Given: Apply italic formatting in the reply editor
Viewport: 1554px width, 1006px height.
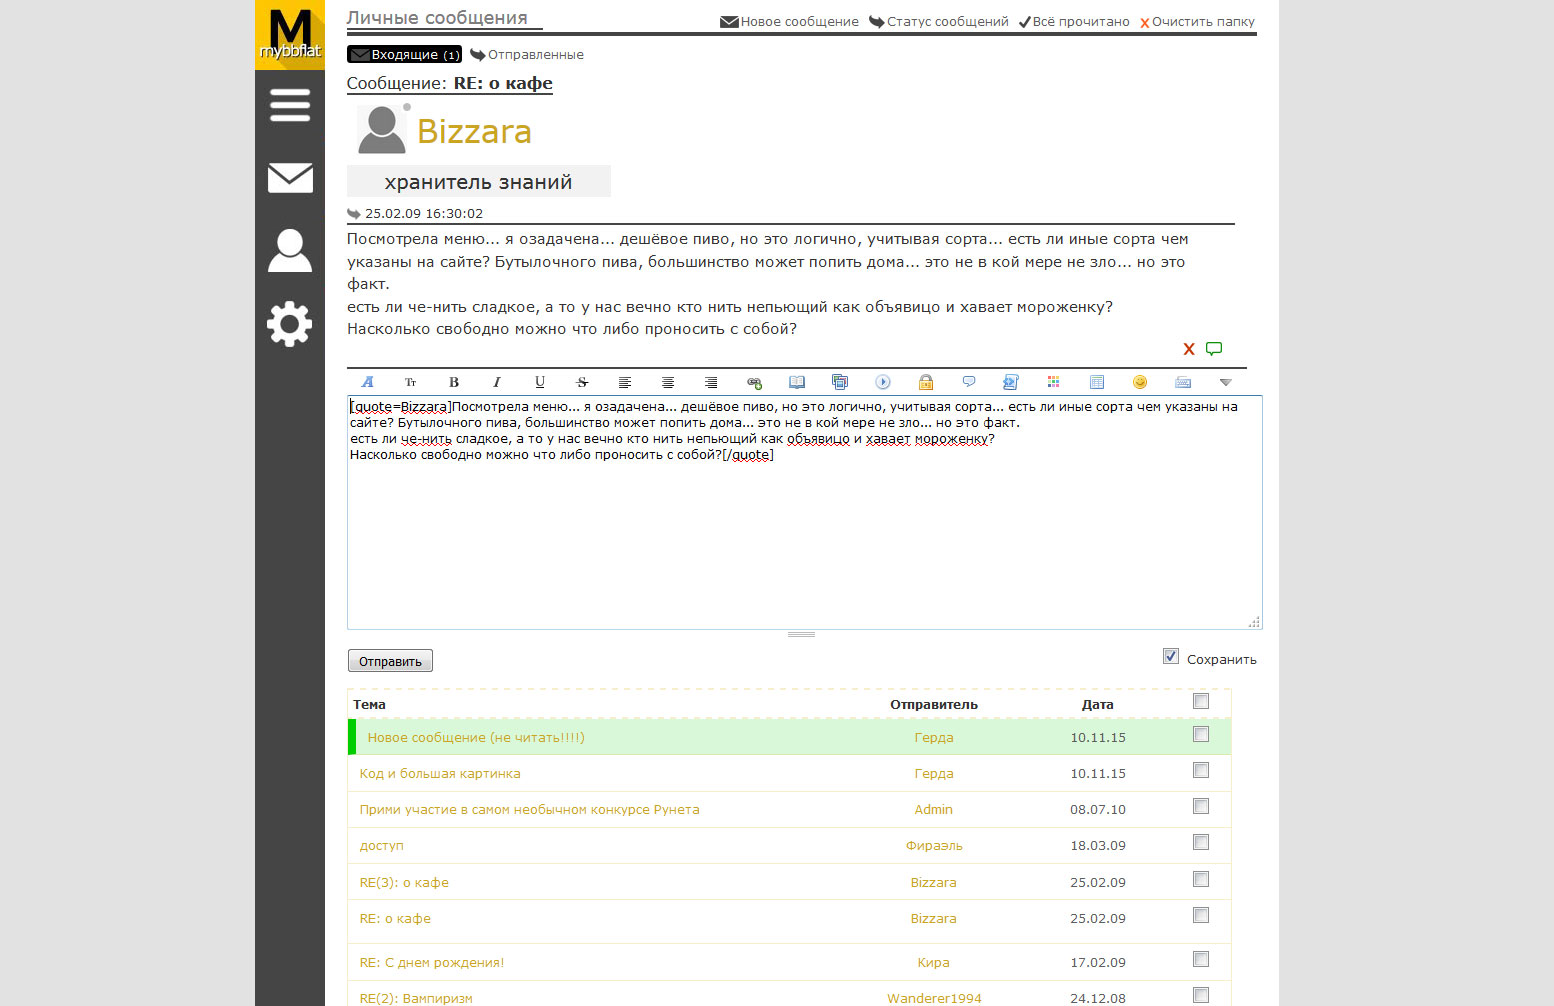Looking at the screenshot, I should 497,382.
